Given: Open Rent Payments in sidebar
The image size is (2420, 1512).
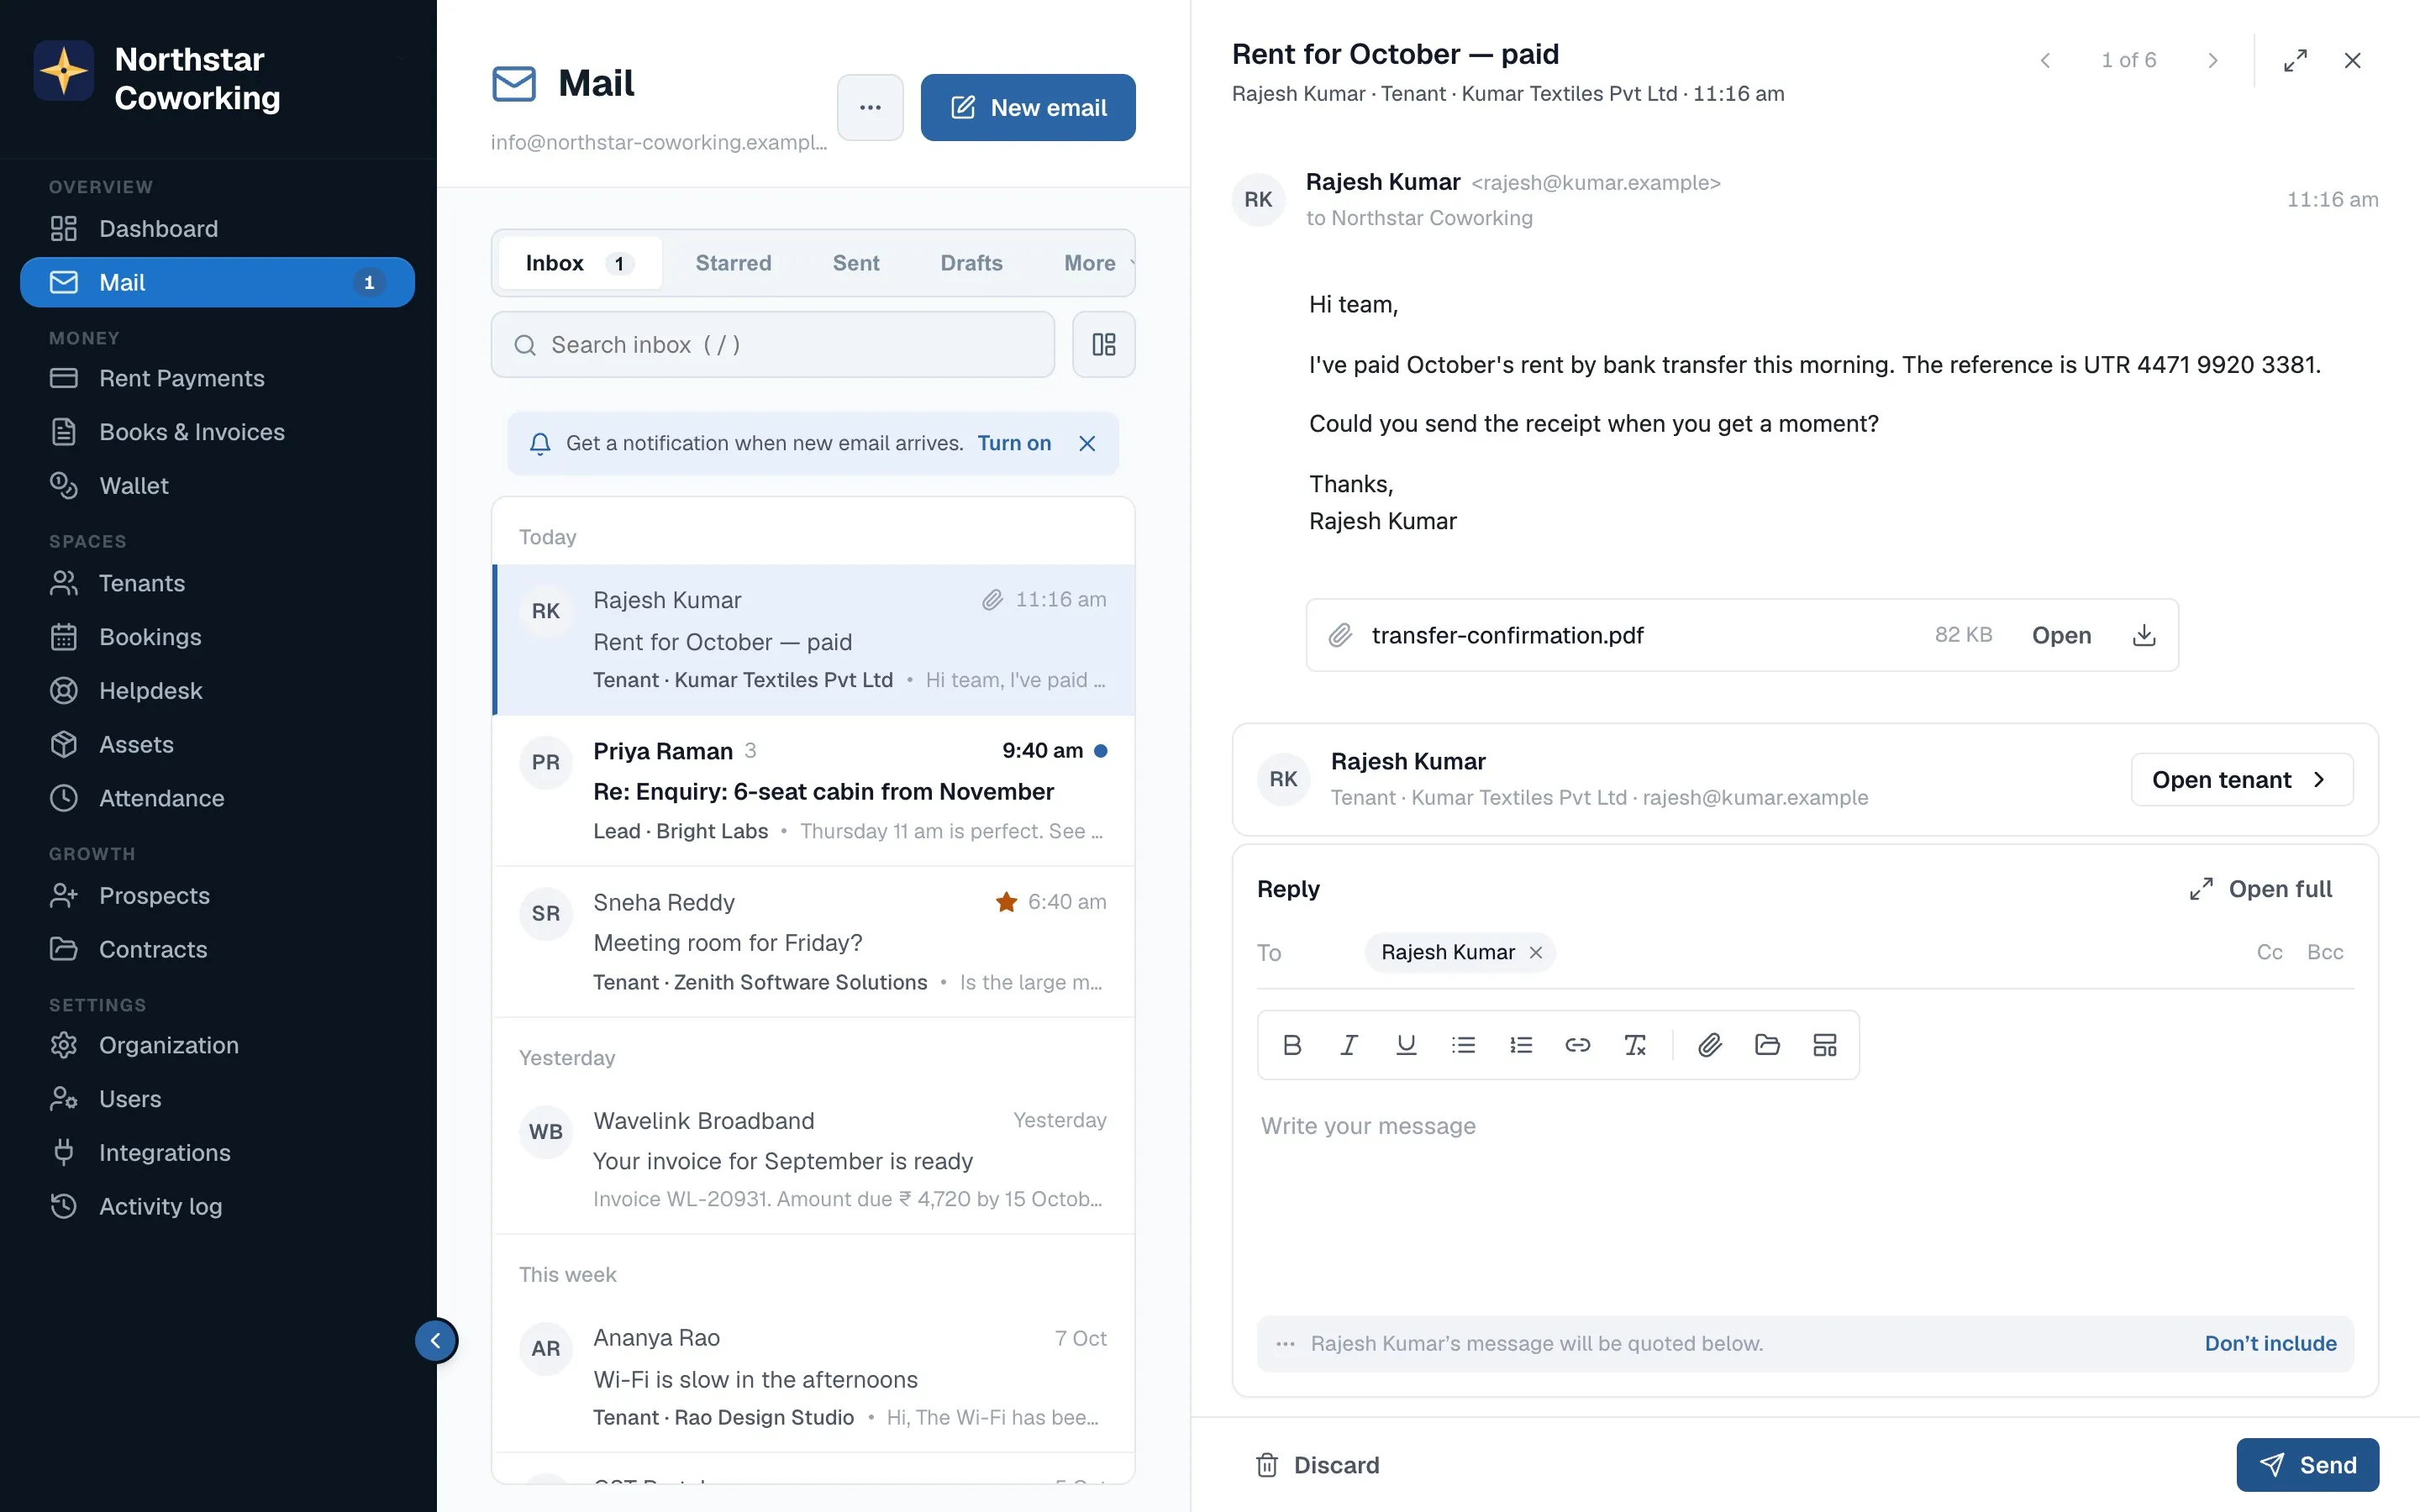Looking at the screenshot, I should coord(218,378).
